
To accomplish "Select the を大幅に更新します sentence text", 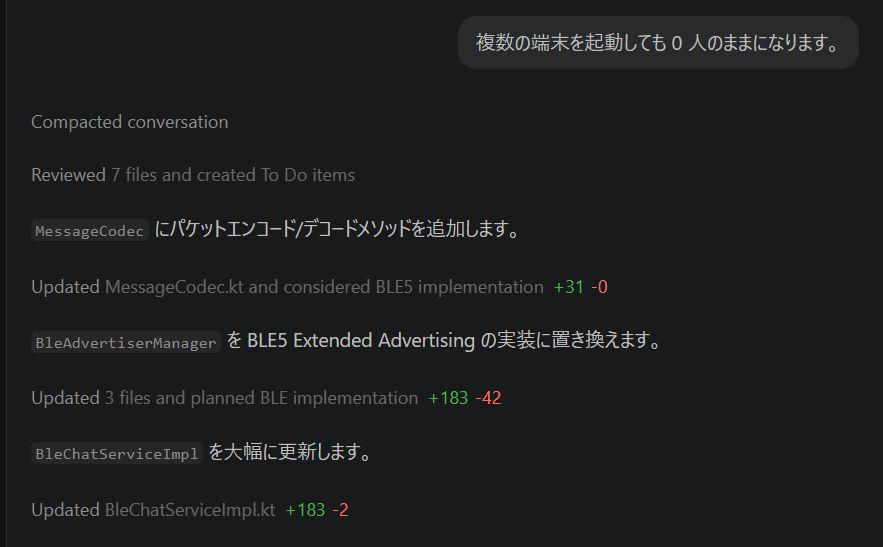I will pyautogui.click(x=291, y=453).
